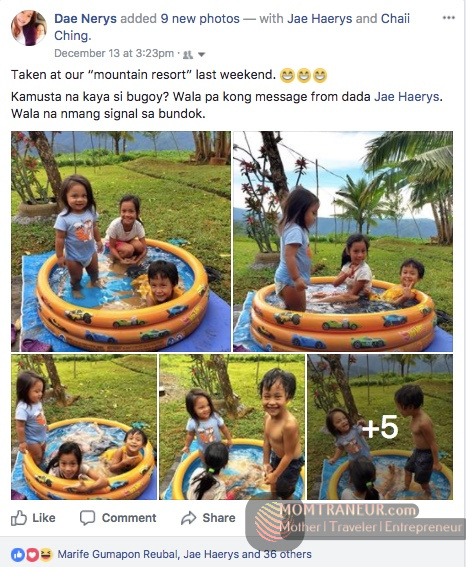Open first photo of kids in pool
466x567 pixels.
121,241
